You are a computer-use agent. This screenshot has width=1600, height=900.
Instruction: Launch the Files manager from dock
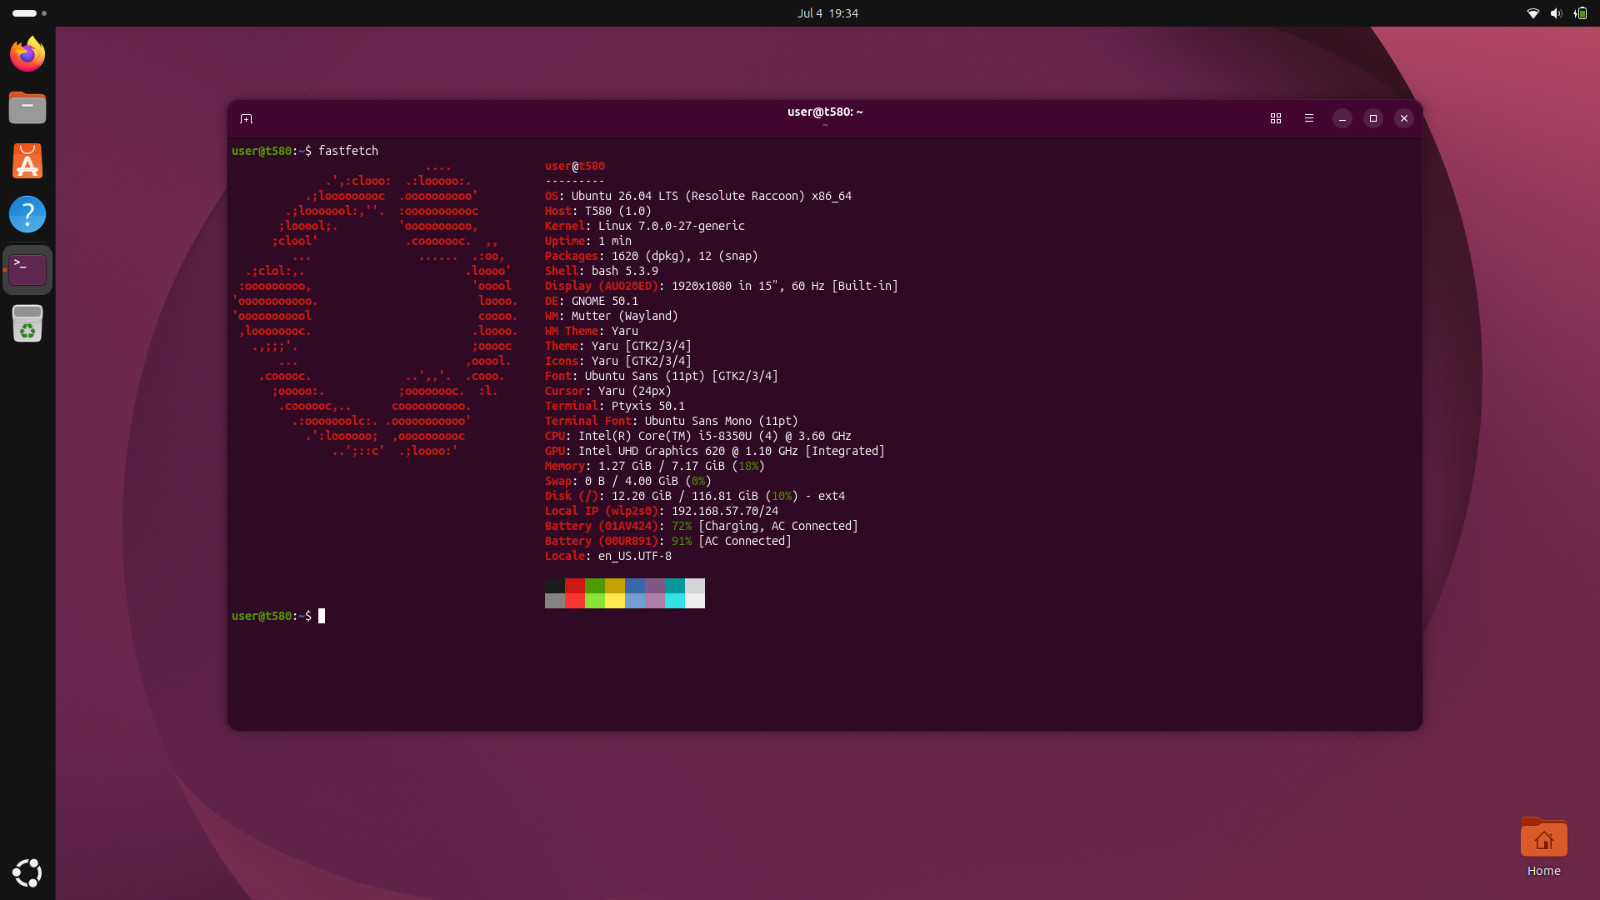click(x=27, y=107)
